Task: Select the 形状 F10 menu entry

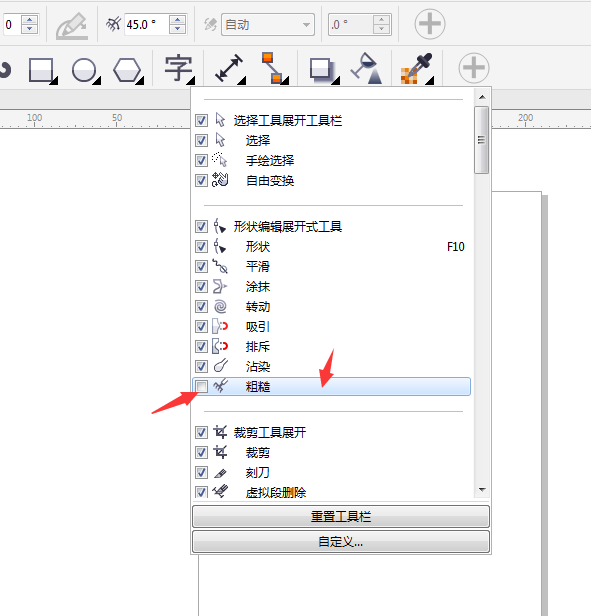Action: pos(331,246)
